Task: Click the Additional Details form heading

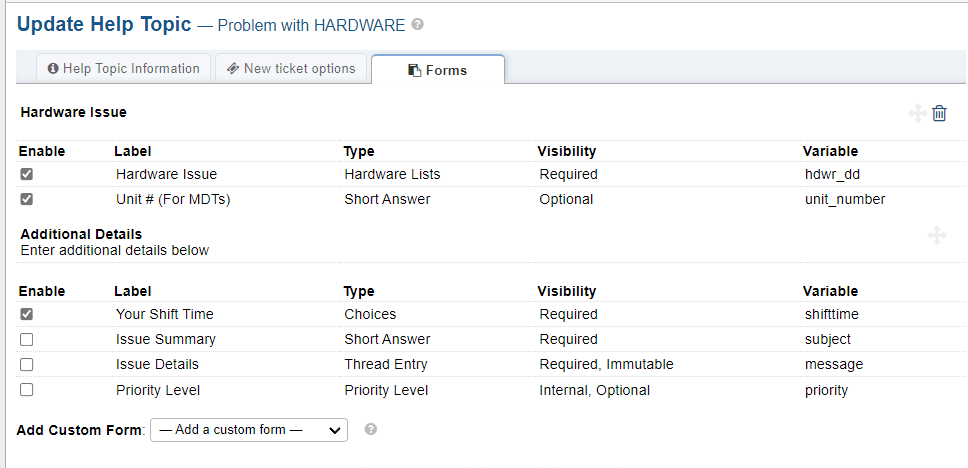Action: [81, 234]
